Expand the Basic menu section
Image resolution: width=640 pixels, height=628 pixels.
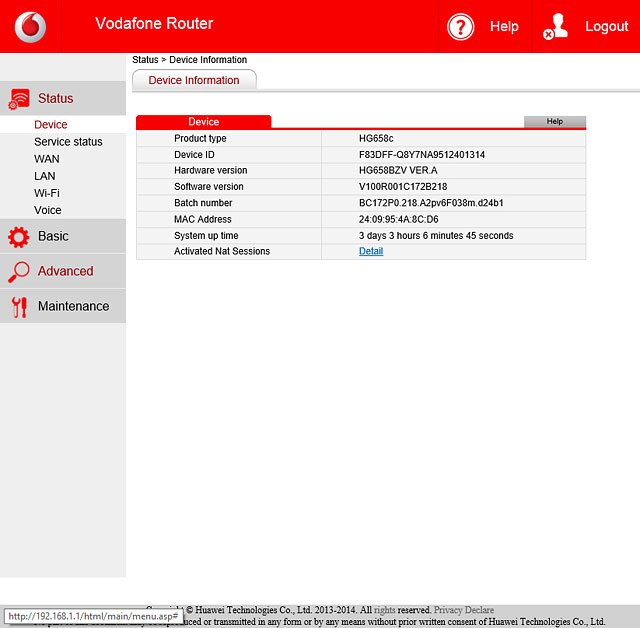(63, 236)
